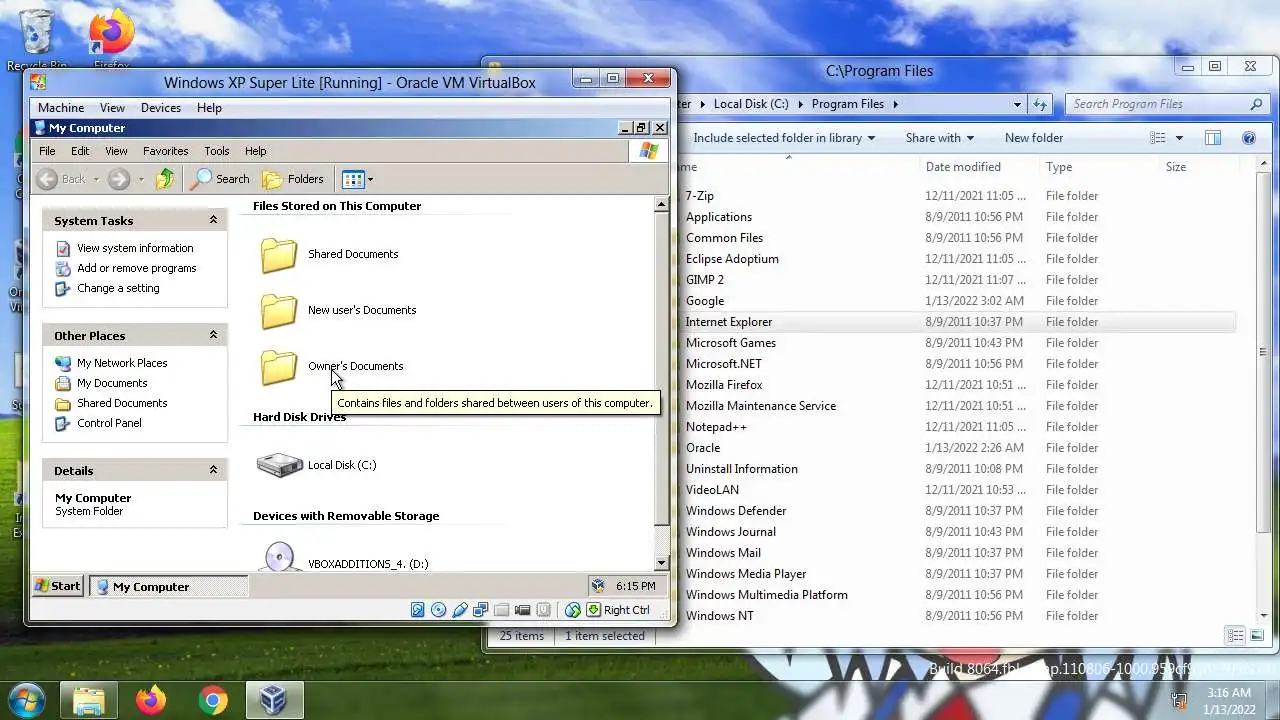Select the VBOXADDITIONS_4. (D:) disc icon
The image size is (1280, 720).
tap(280, 557)
